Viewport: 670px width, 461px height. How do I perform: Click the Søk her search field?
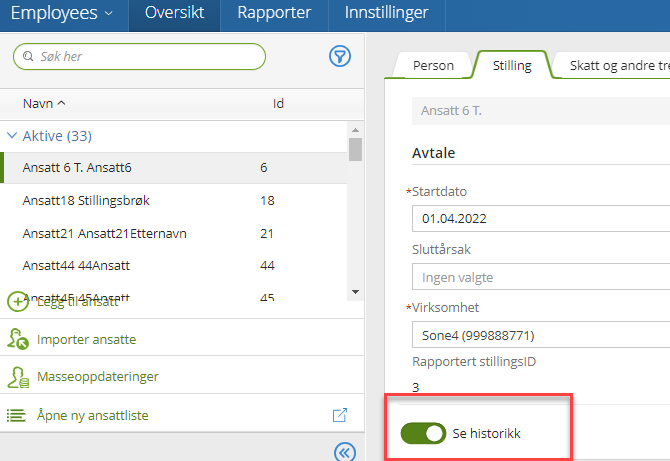pos(139,56)
